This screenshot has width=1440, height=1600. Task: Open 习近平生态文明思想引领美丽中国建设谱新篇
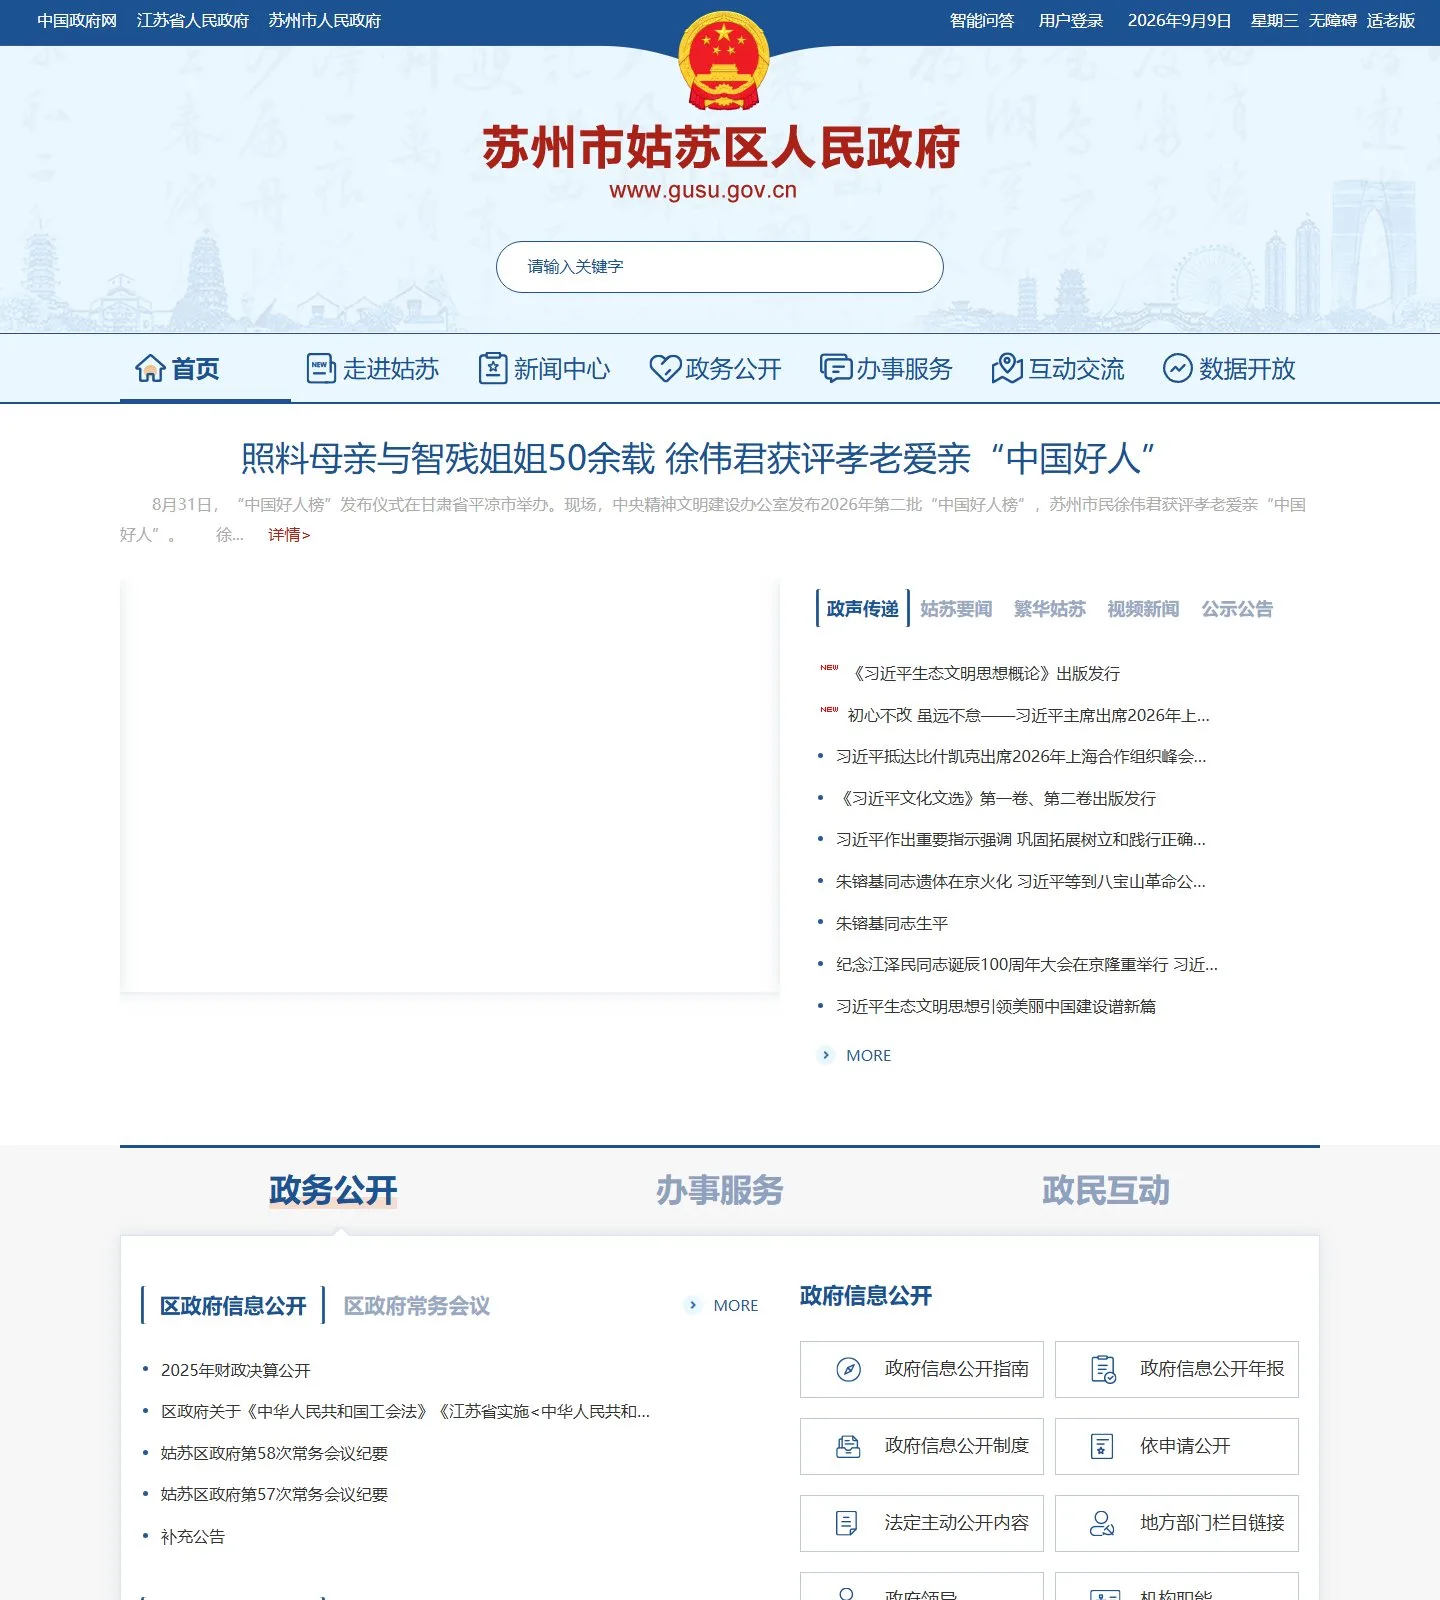coord(996,1007)
